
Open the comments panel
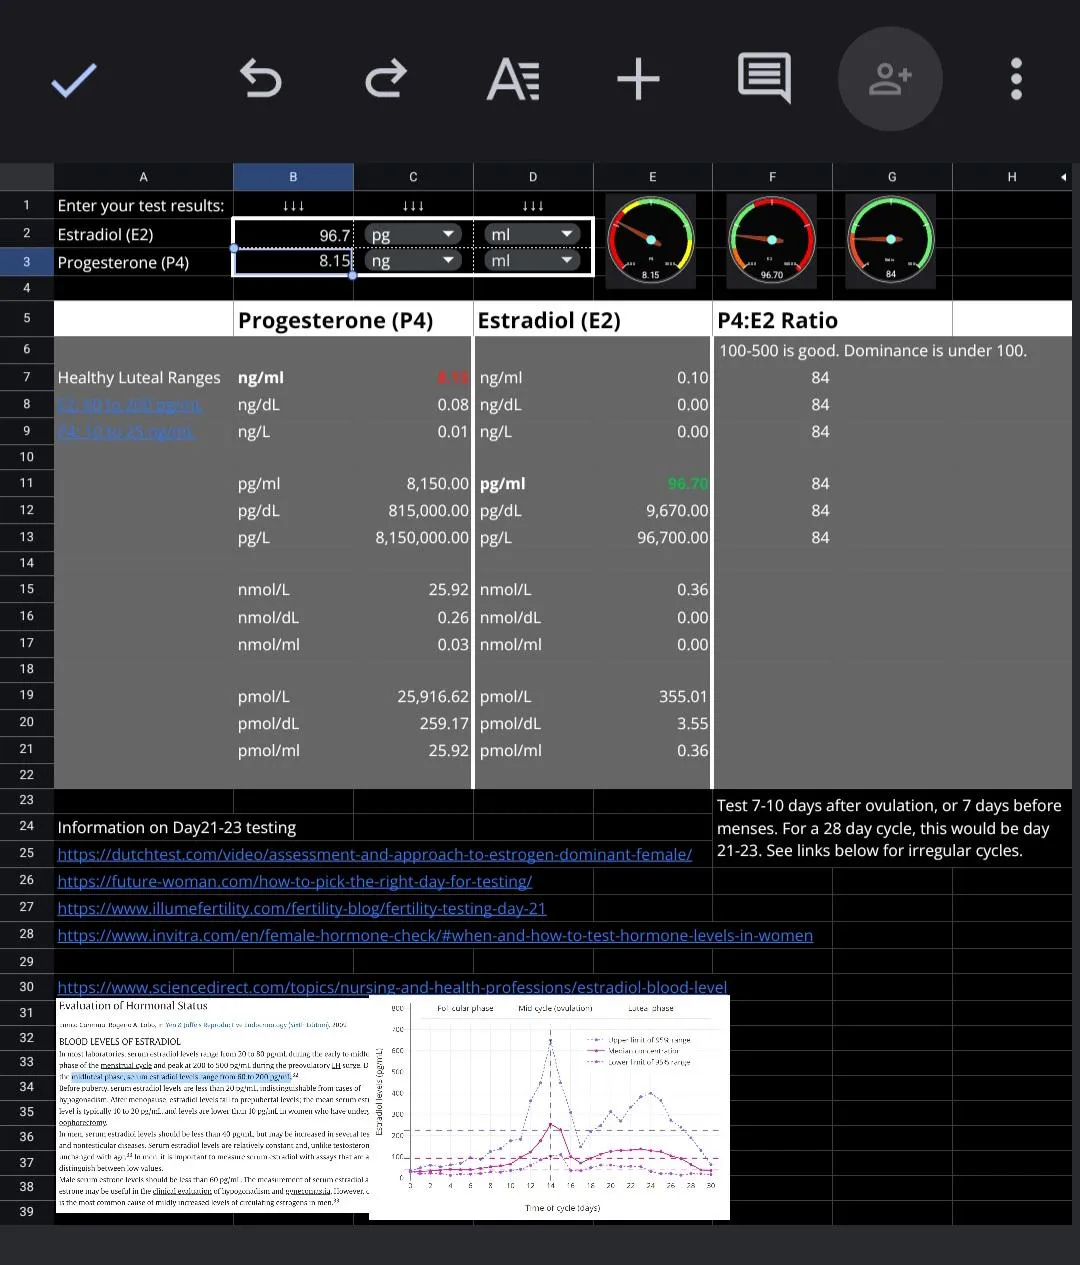[764, 78]
